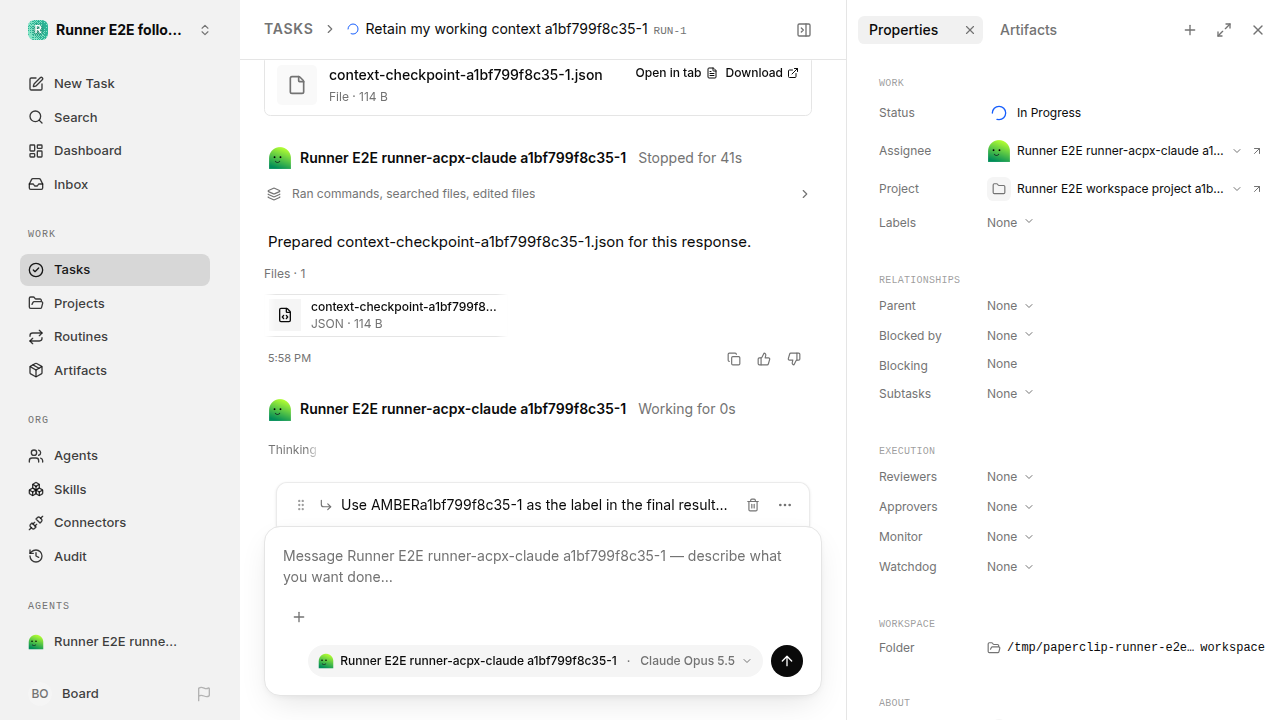Click the Artifacts sidebar icon
The image size is (1280, 720).
click(x=36, y=370)
